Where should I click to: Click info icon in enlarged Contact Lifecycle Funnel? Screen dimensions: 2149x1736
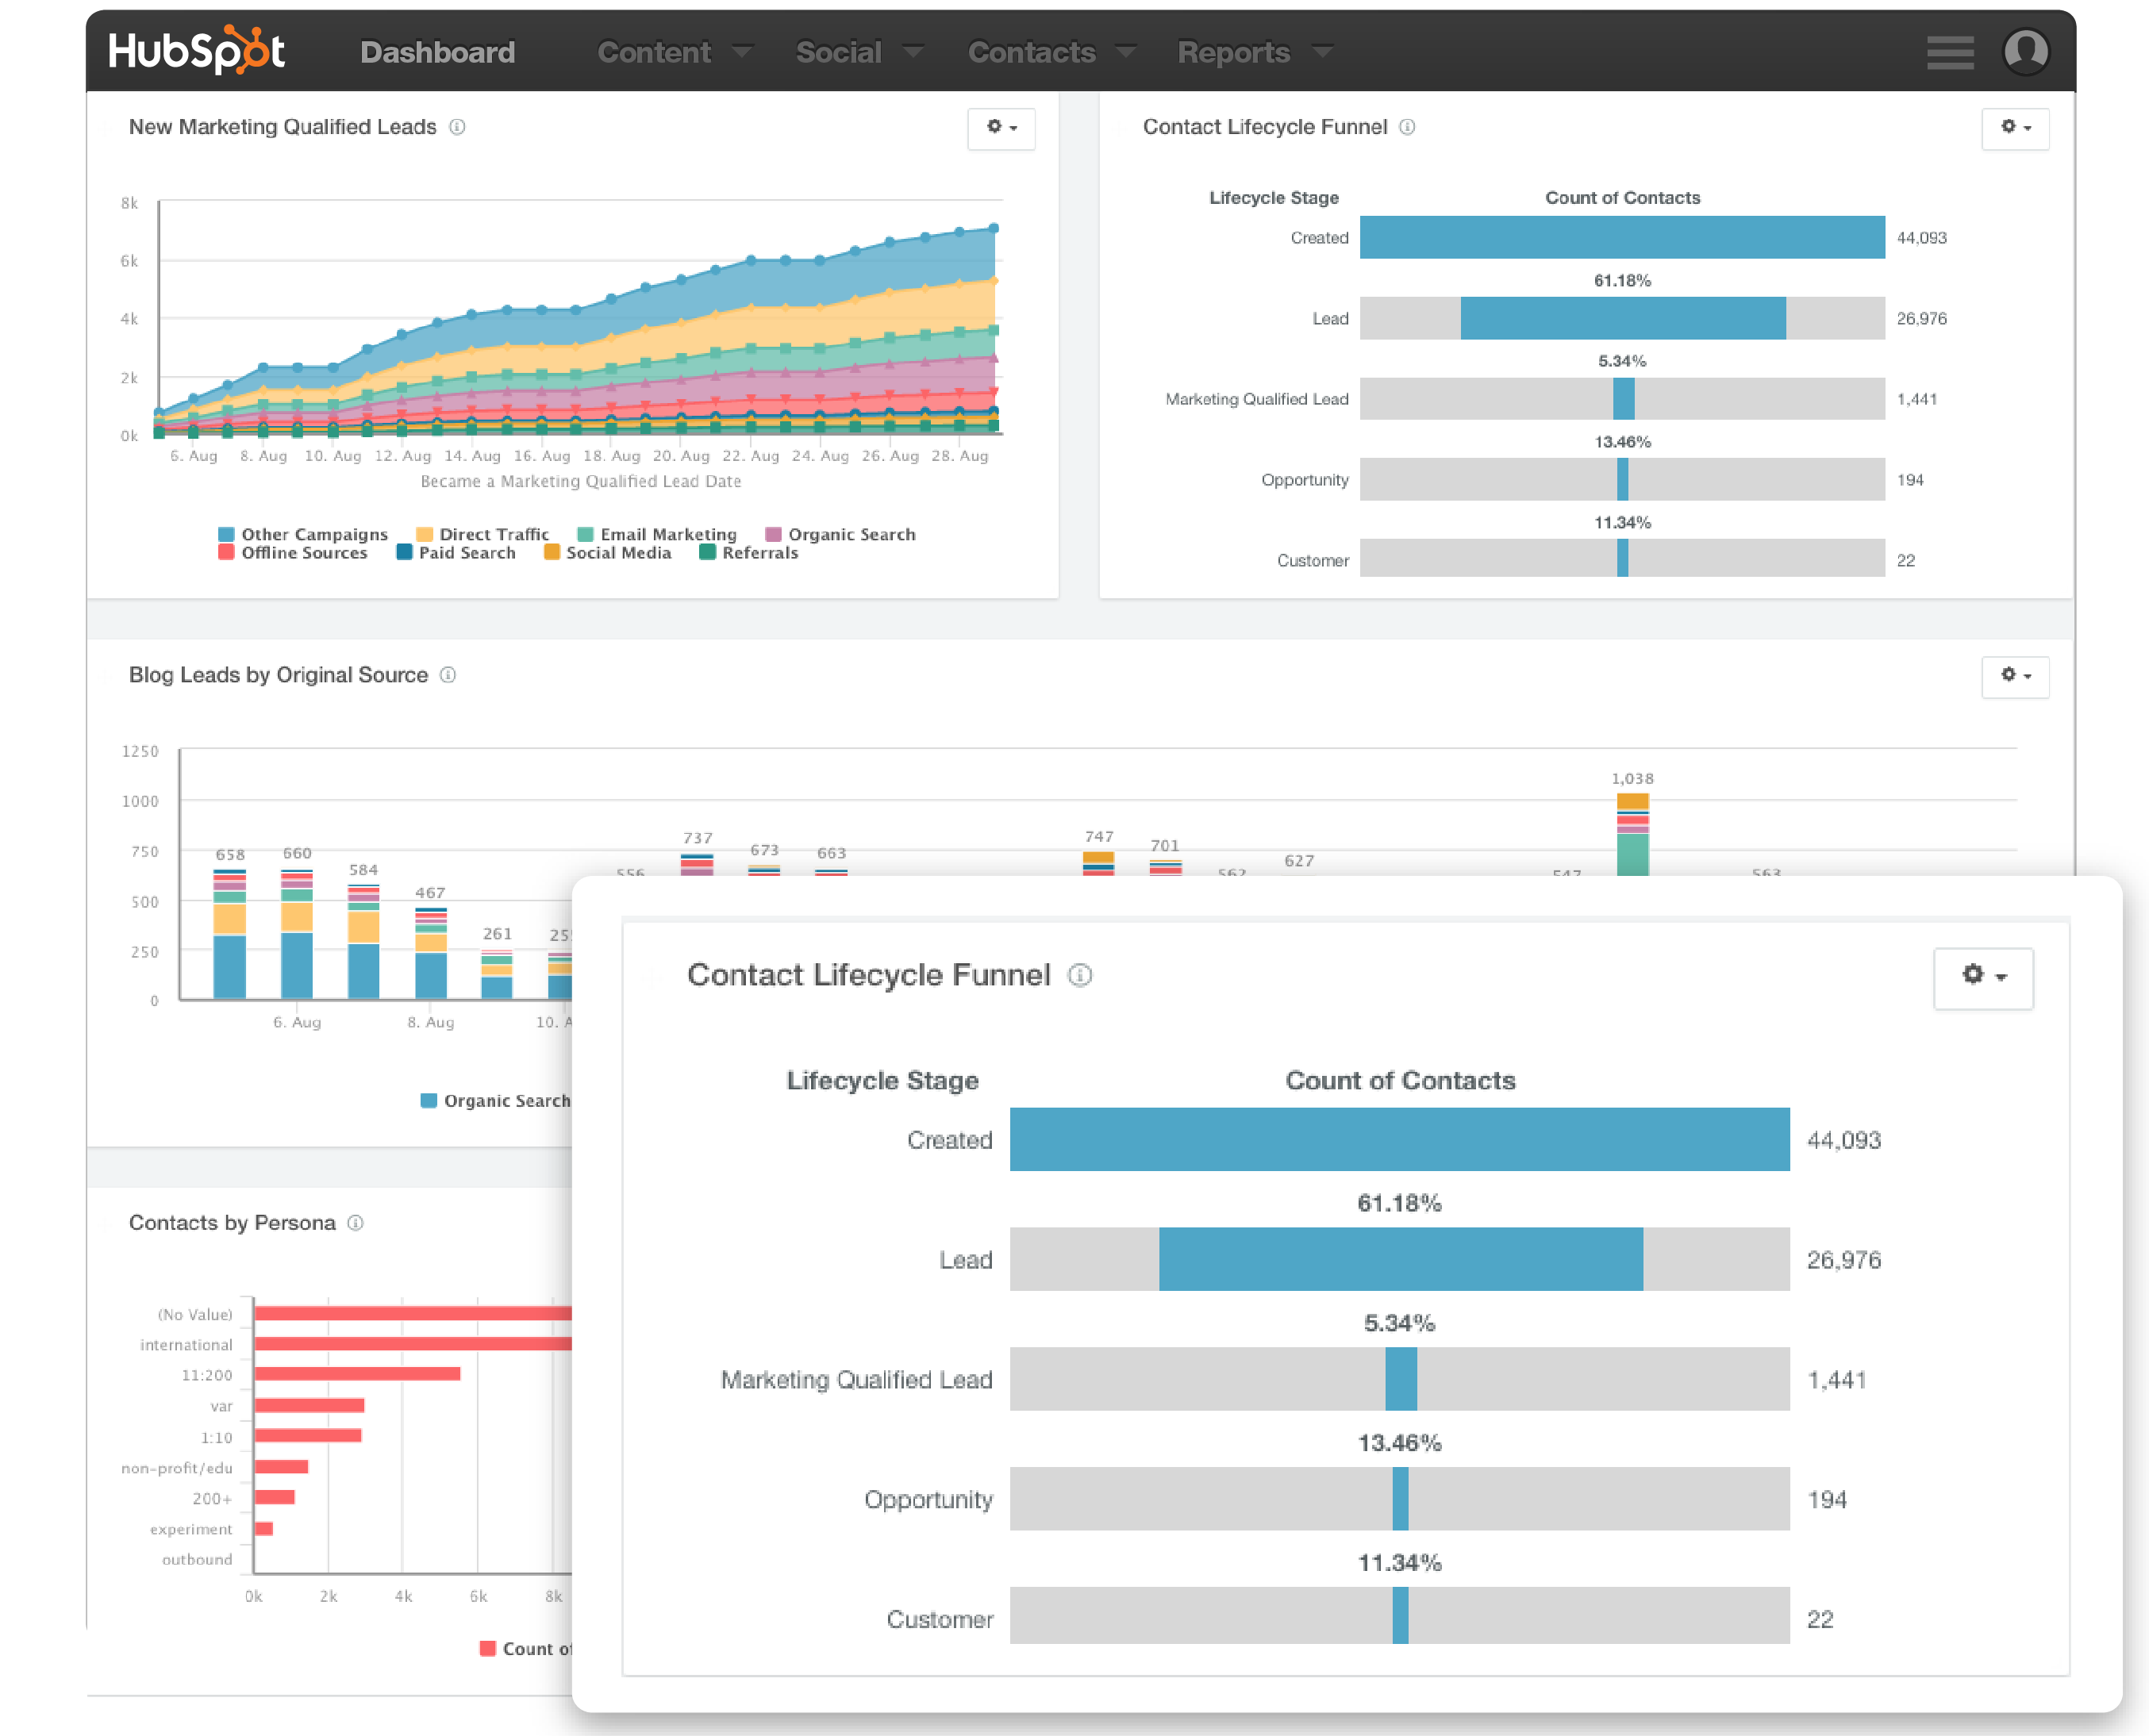pos(1080,975)
